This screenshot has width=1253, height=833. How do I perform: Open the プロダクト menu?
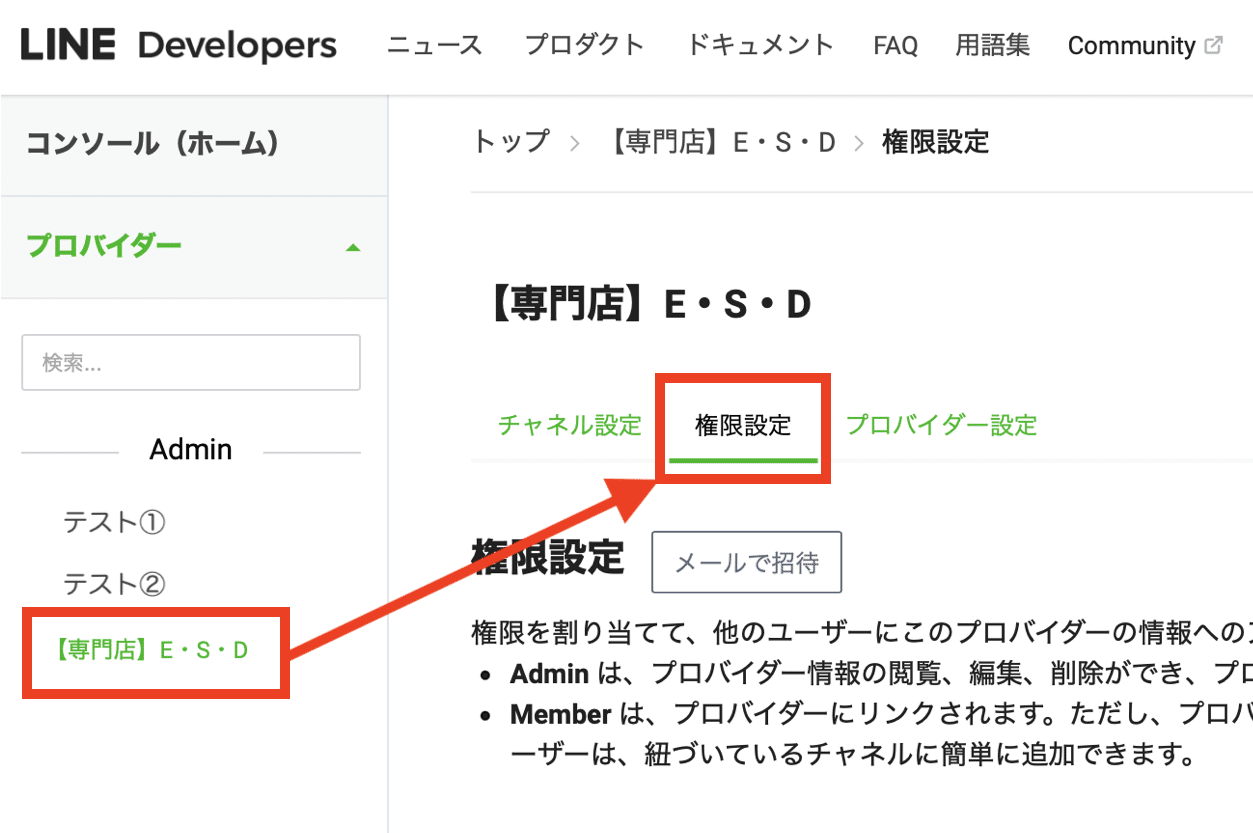point(584,45)
